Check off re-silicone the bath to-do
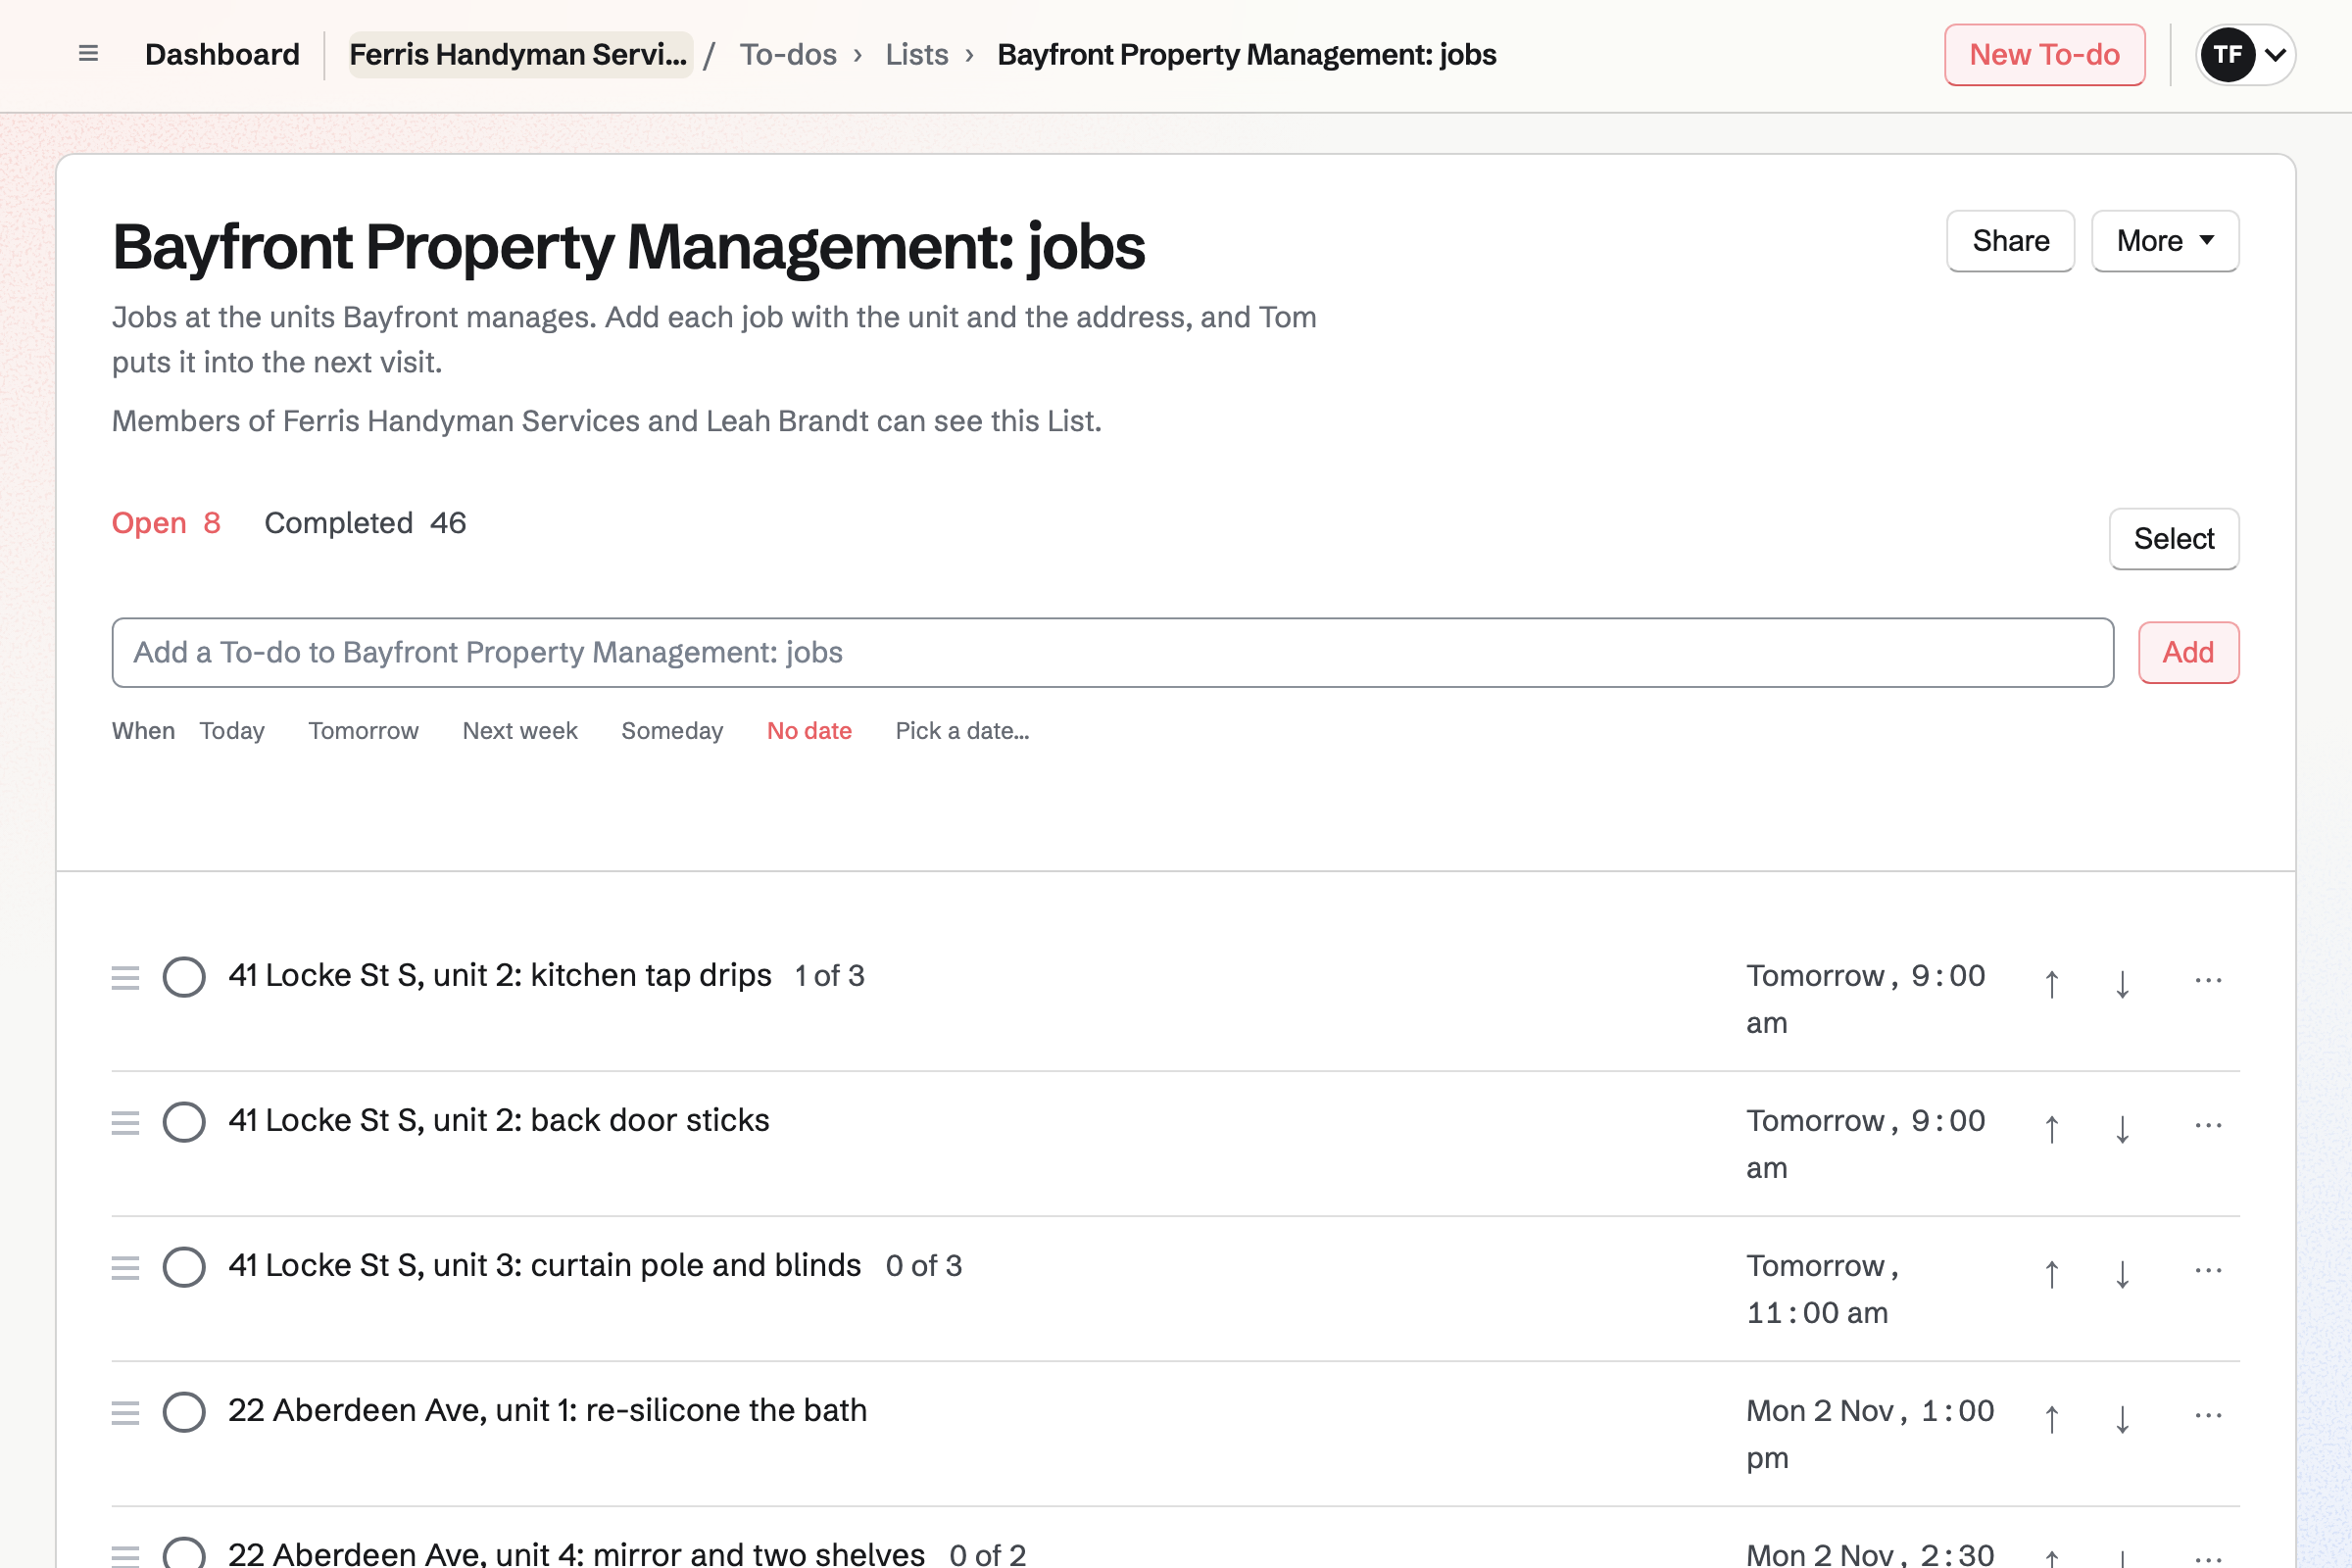The height and width of the screenshot is (1568, 2352). [184, 1412]
